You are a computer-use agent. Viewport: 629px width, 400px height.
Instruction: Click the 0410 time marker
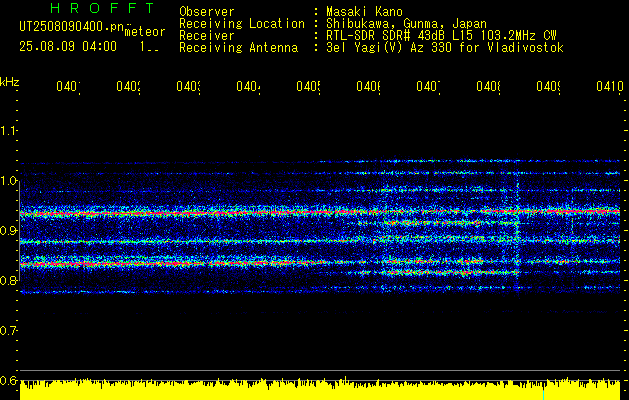click(609, 87)
